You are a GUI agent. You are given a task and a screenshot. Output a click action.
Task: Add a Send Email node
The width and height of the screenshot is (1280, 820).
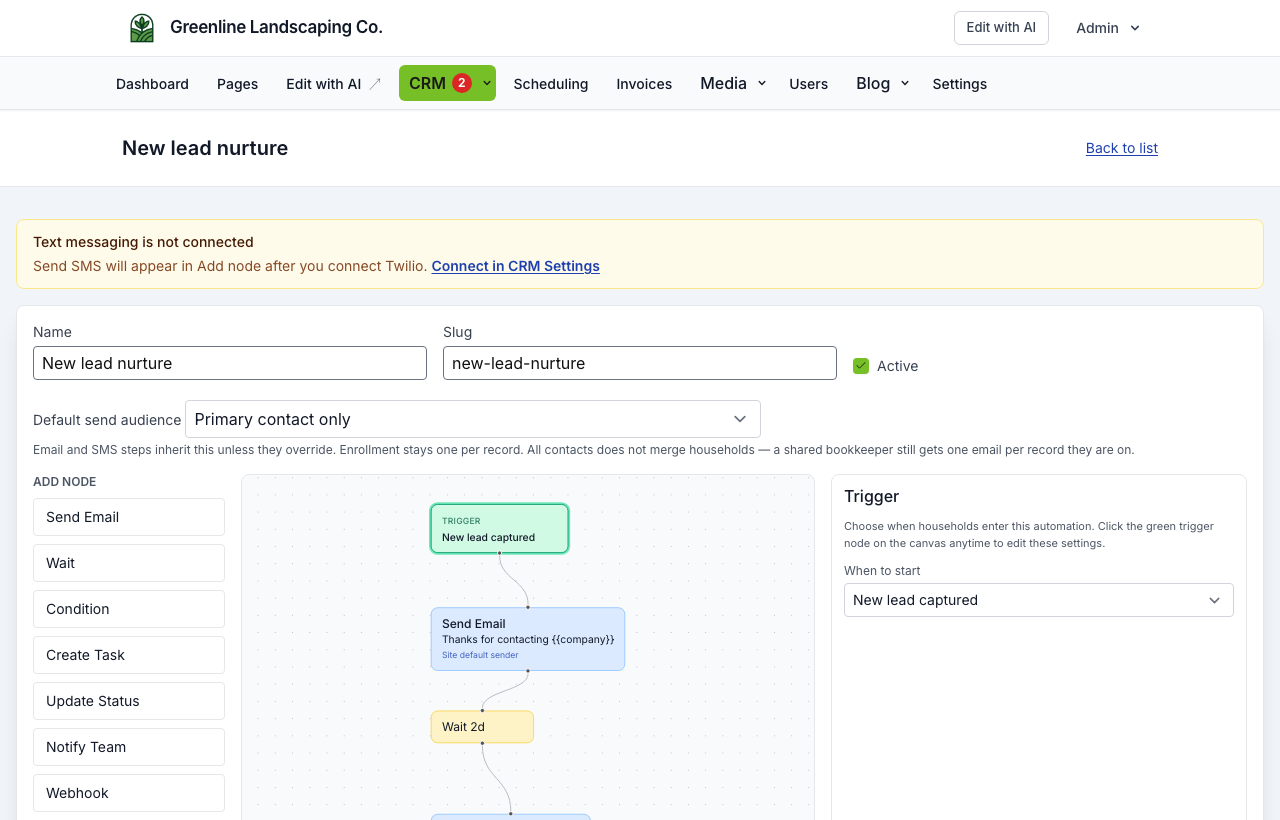[x=129, y=517]
